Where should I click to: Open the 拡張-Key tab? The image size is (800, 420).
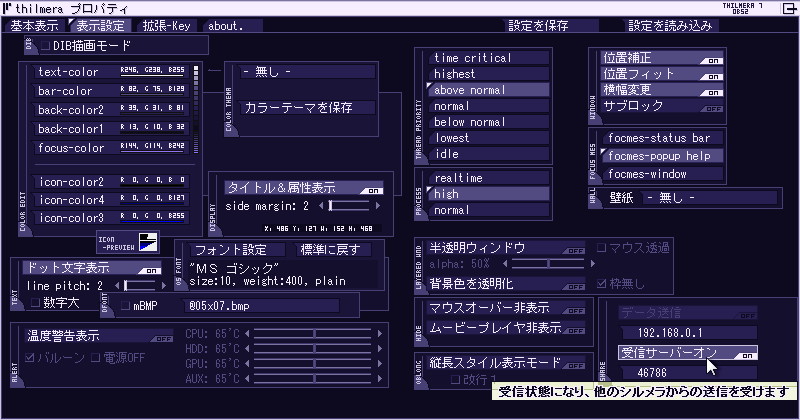166,26
